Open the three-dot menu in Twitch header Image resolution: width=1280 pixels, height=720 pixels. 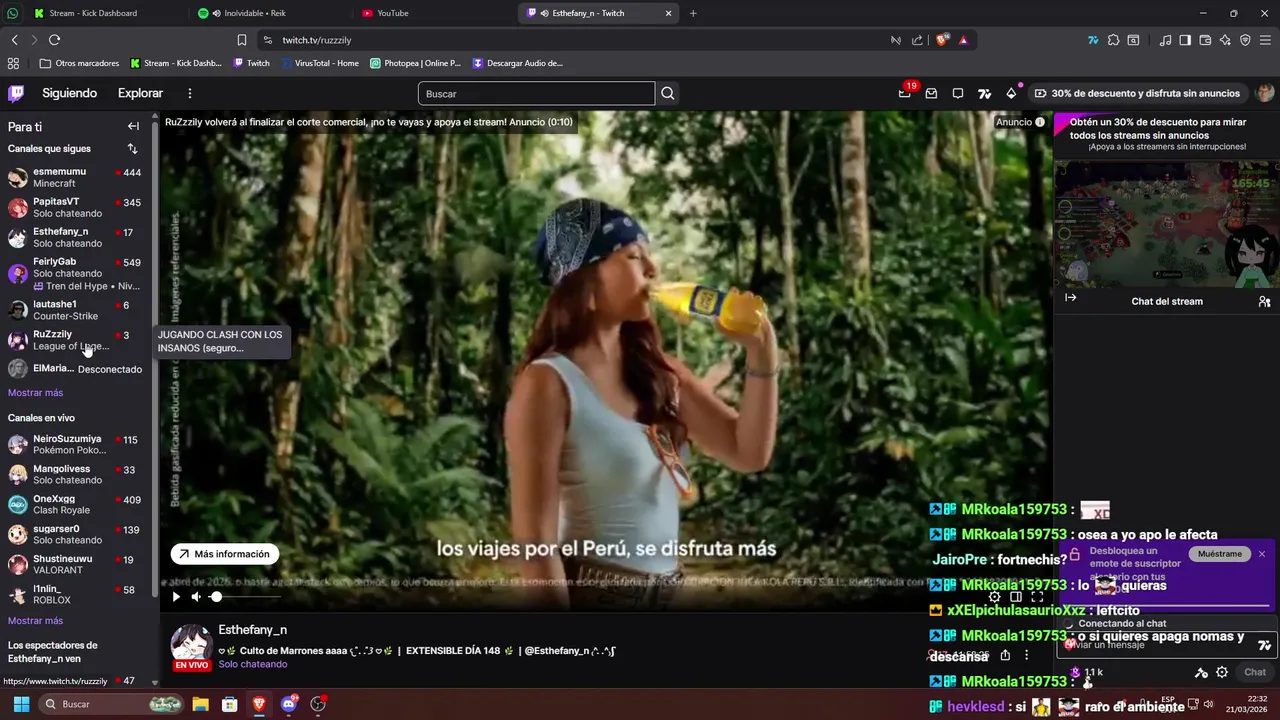click(190, 93)
